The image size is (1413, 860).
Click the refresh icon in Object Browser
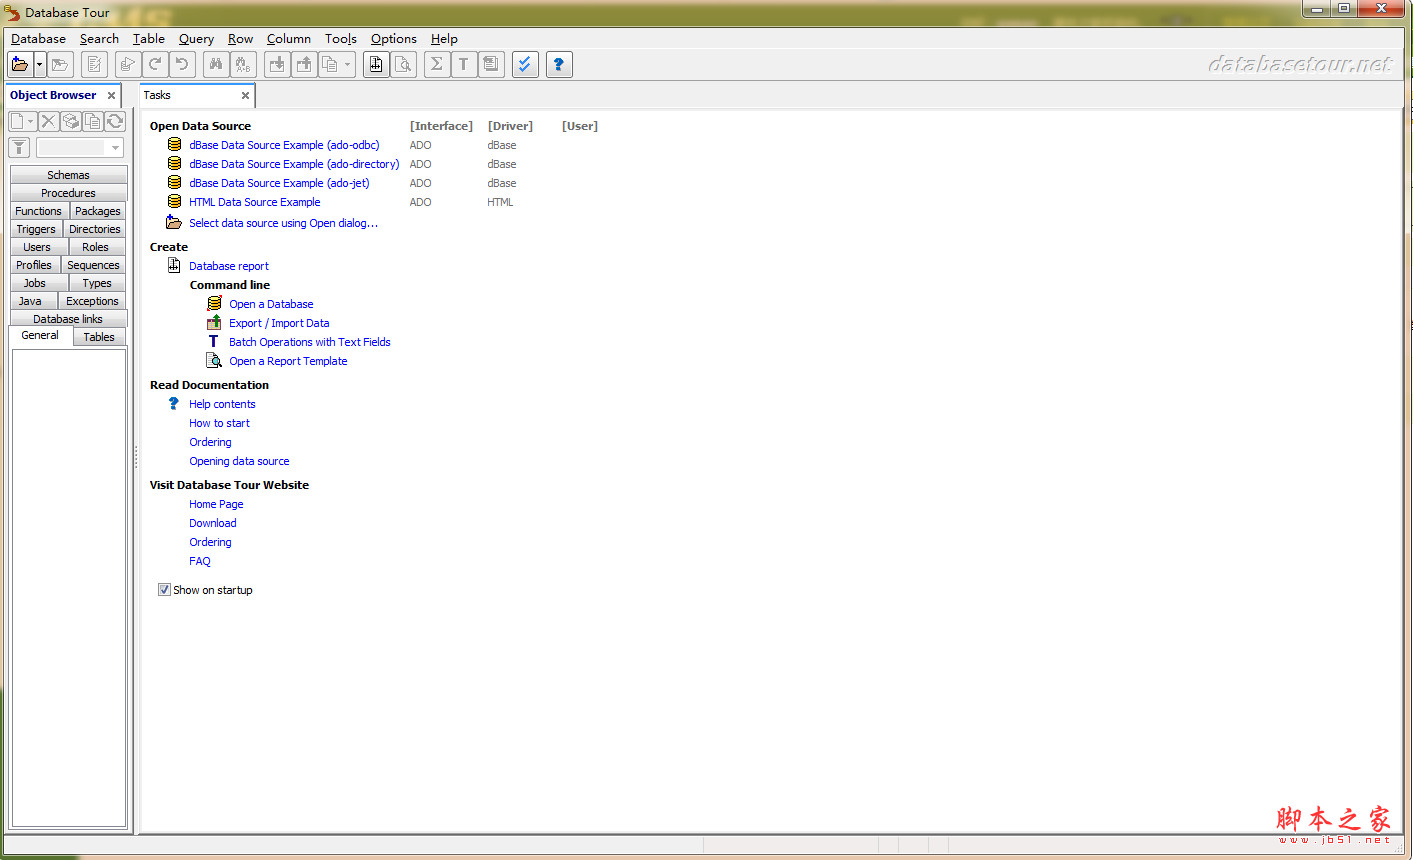pos(115,121)
